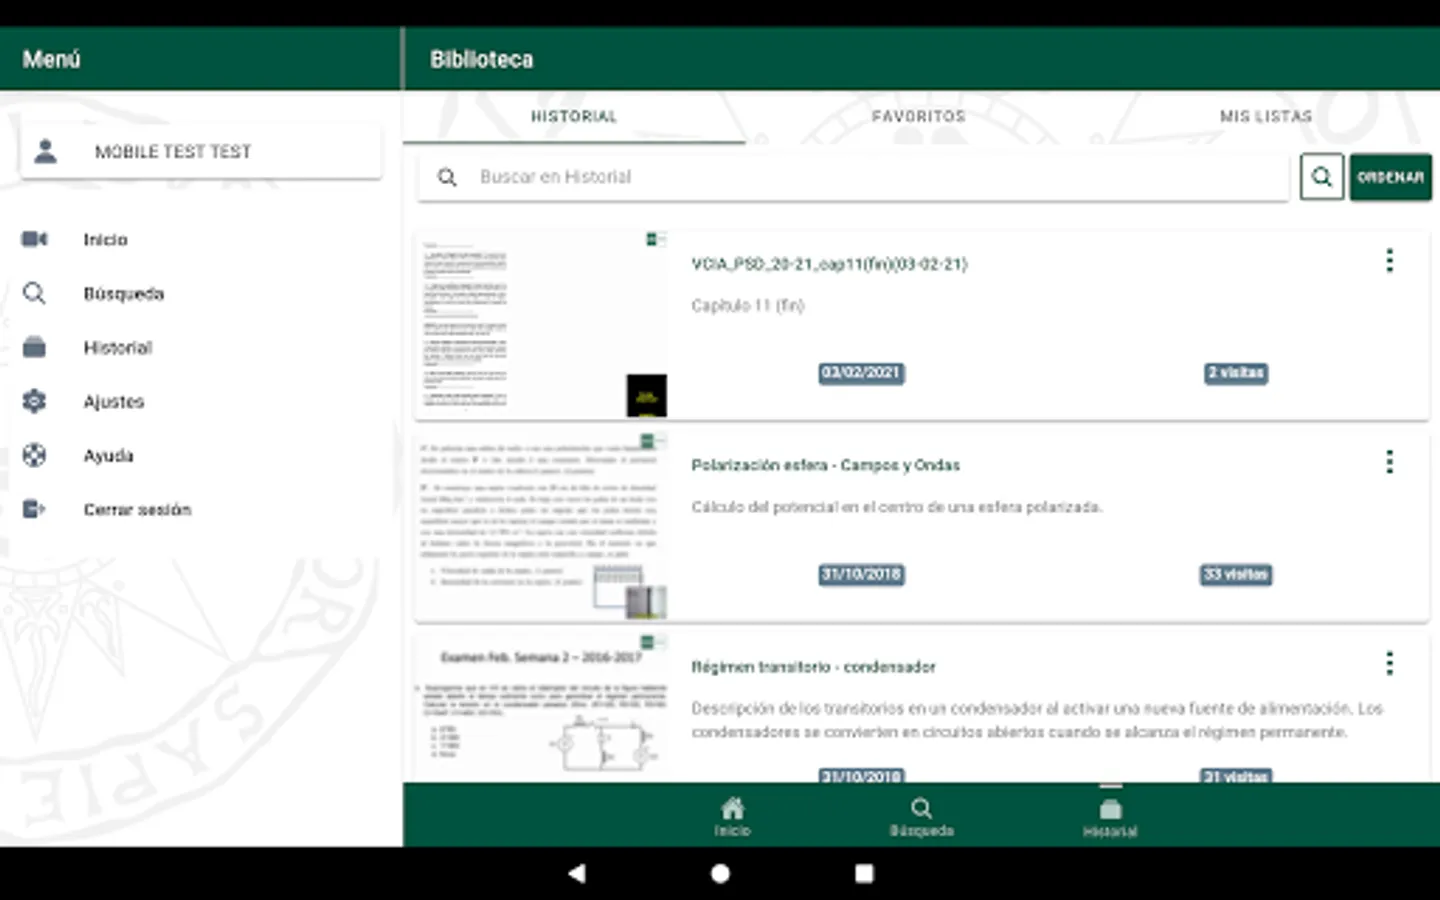Click the Buscar en Historial search field
1440x900 pixels.
click(853, 177)
